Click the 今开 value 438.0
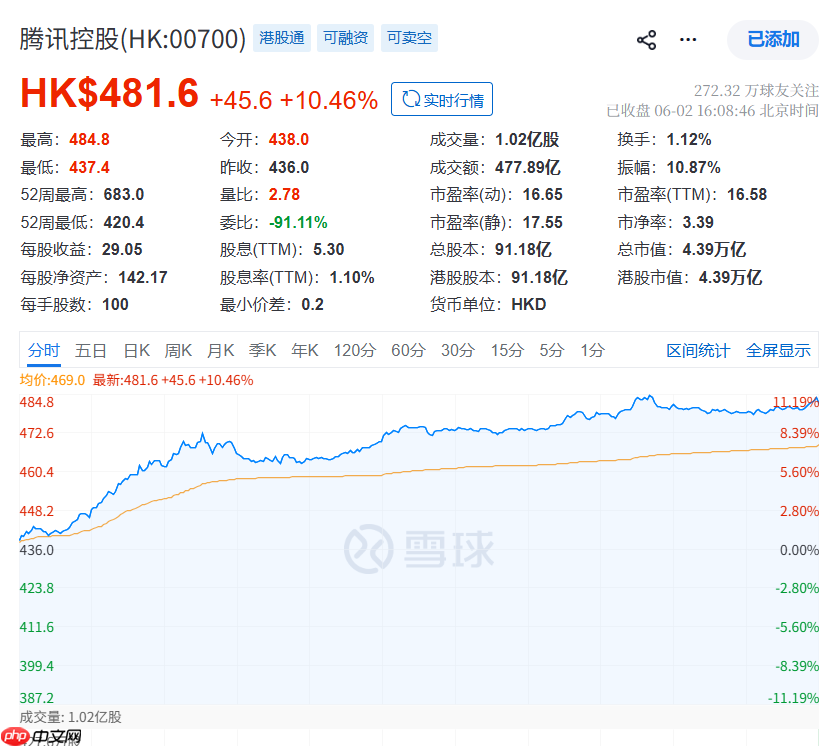The image size is (831, 746). tap(288, 140)
